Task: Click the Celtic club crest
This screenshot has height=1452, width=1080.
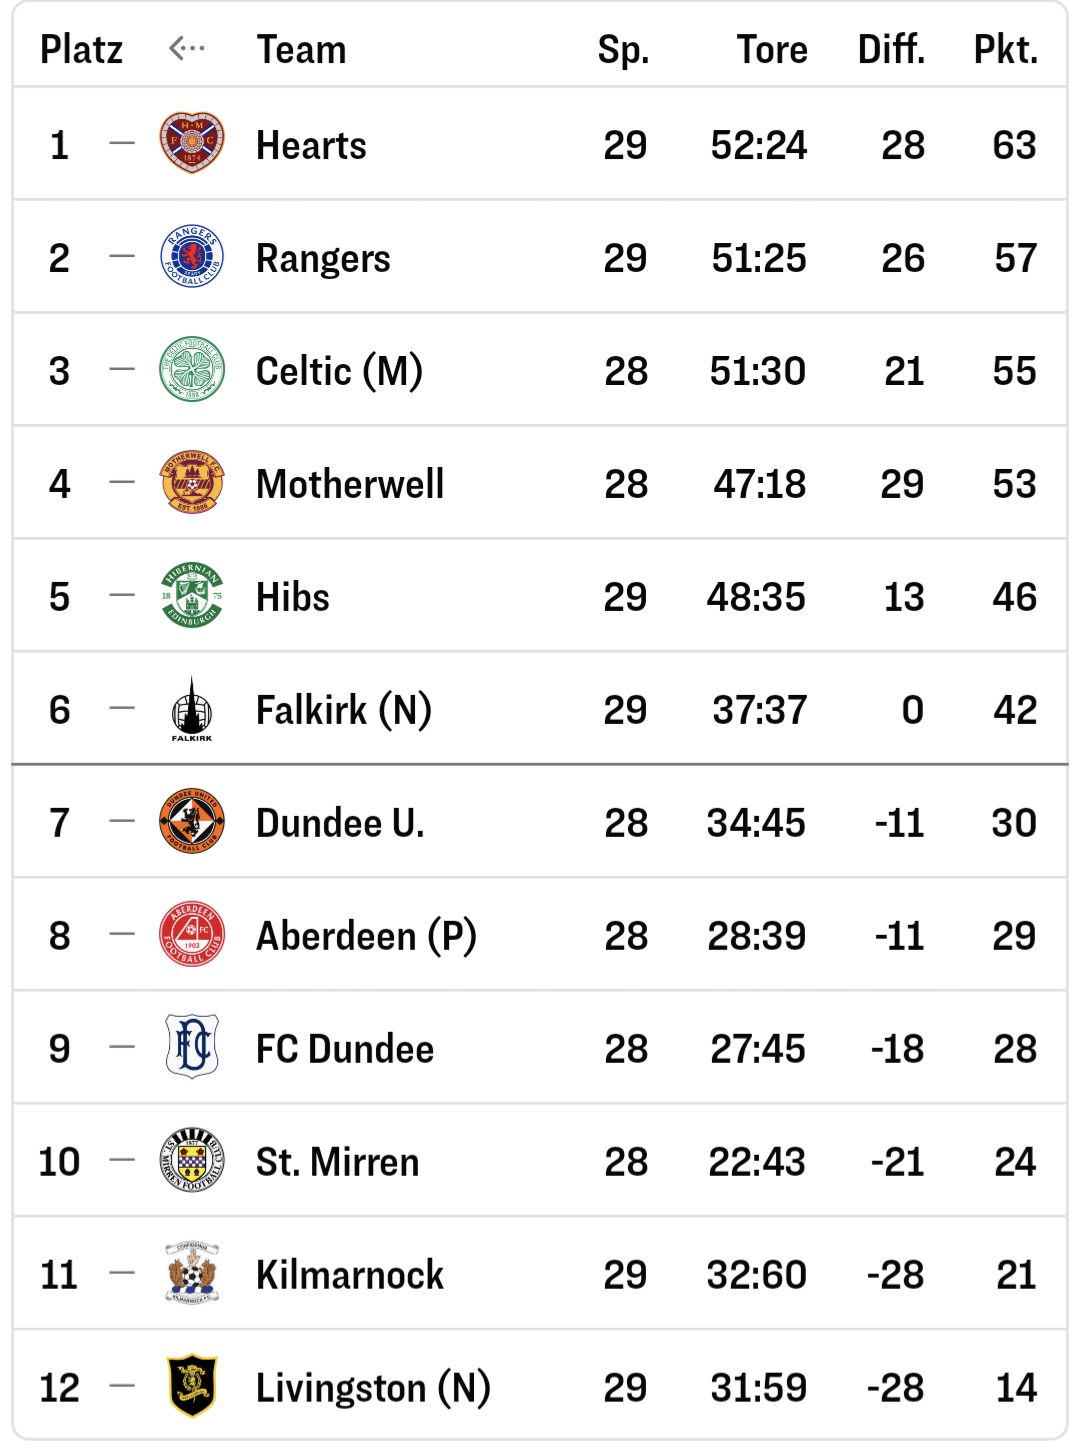Action: point(192,370)
